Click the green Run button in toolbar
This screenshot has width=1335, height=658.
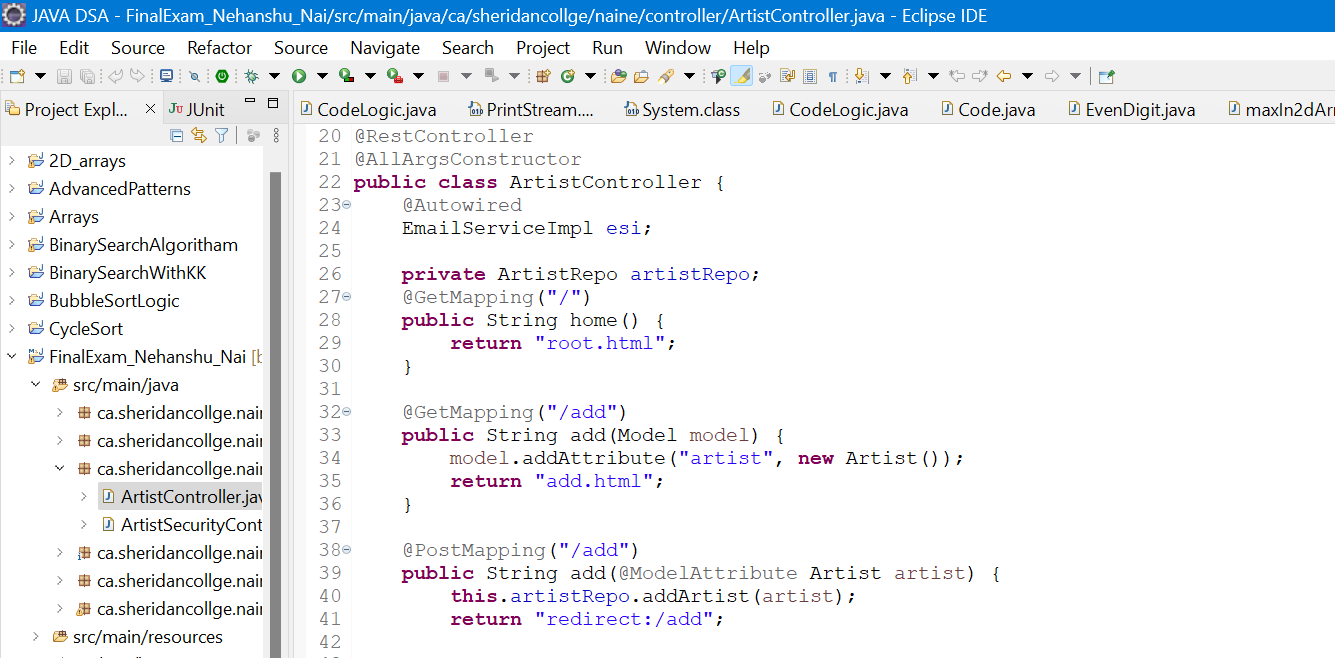coord(298,76)
